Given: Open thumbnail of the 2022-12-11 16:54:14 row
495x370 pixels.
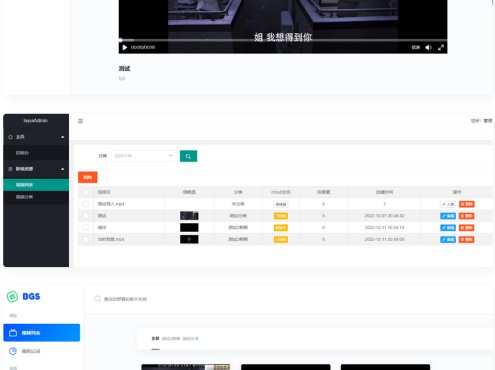Looking at the screenshot, I should [189, 227].
